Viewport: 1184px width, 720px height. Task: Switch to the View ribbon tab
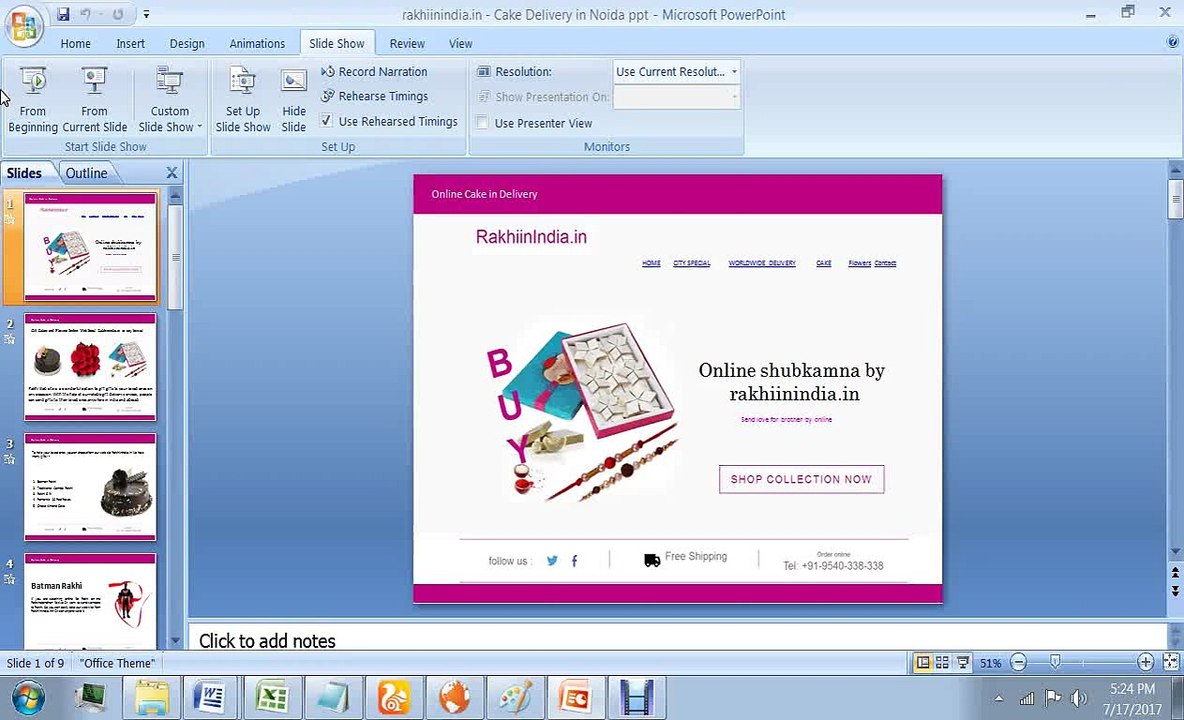point(461,44)
